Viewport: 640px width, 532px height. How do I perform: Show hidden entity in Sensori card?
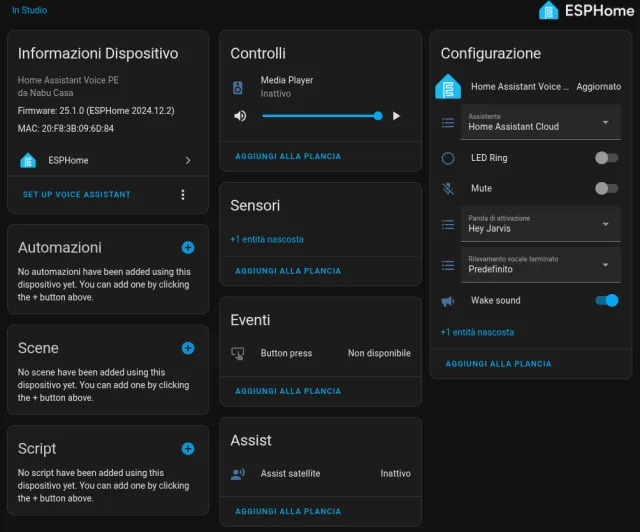pyautogui.click(x=267, y=239)
